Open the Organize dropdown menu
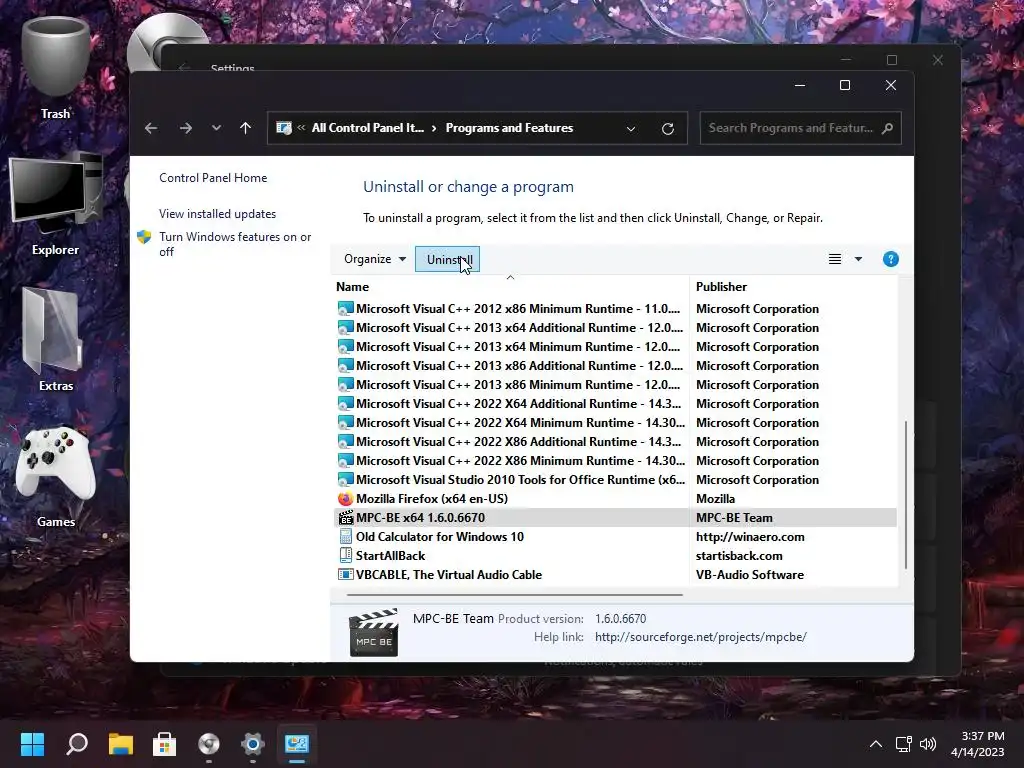Viewport: 1024px width, 768px height. 375,259
